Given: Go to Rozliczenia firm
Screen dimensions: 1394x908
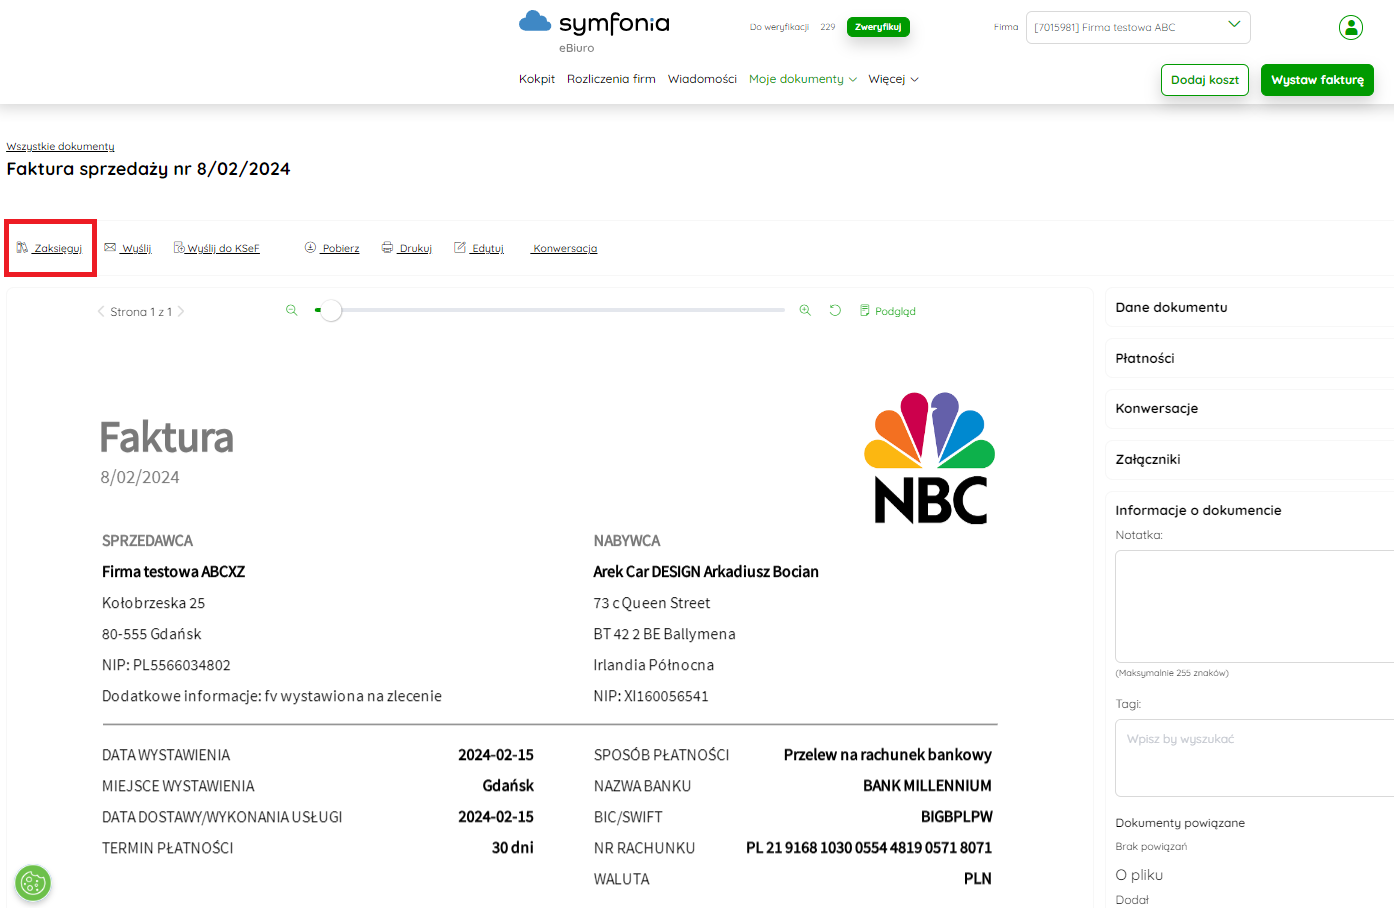Looking at the screenshot, I should pos(611,79).
